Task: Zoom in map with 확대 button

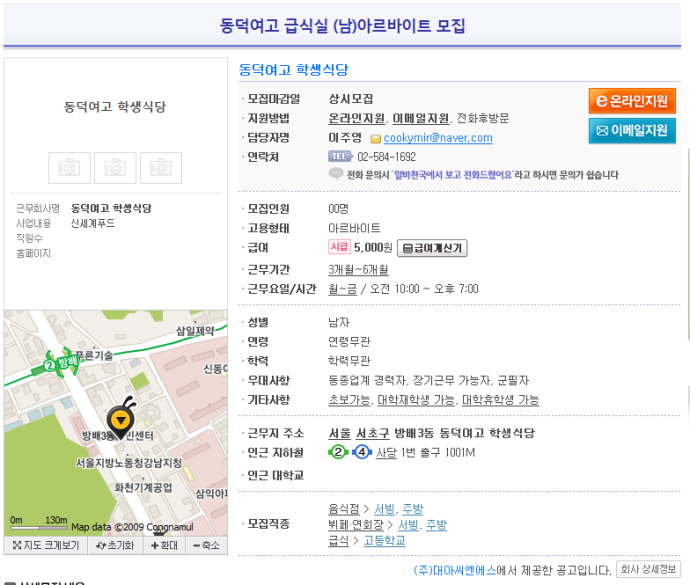Action: [x=164, y=545]
